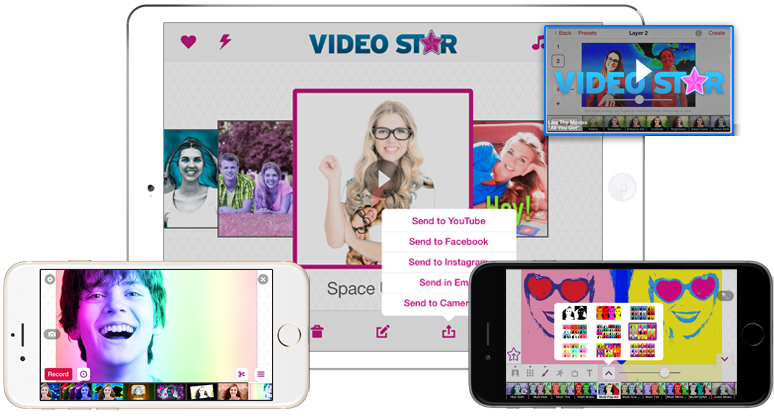Adjust the slider on the layer editor preview
The image size is (774, 420).
[639, 99]
